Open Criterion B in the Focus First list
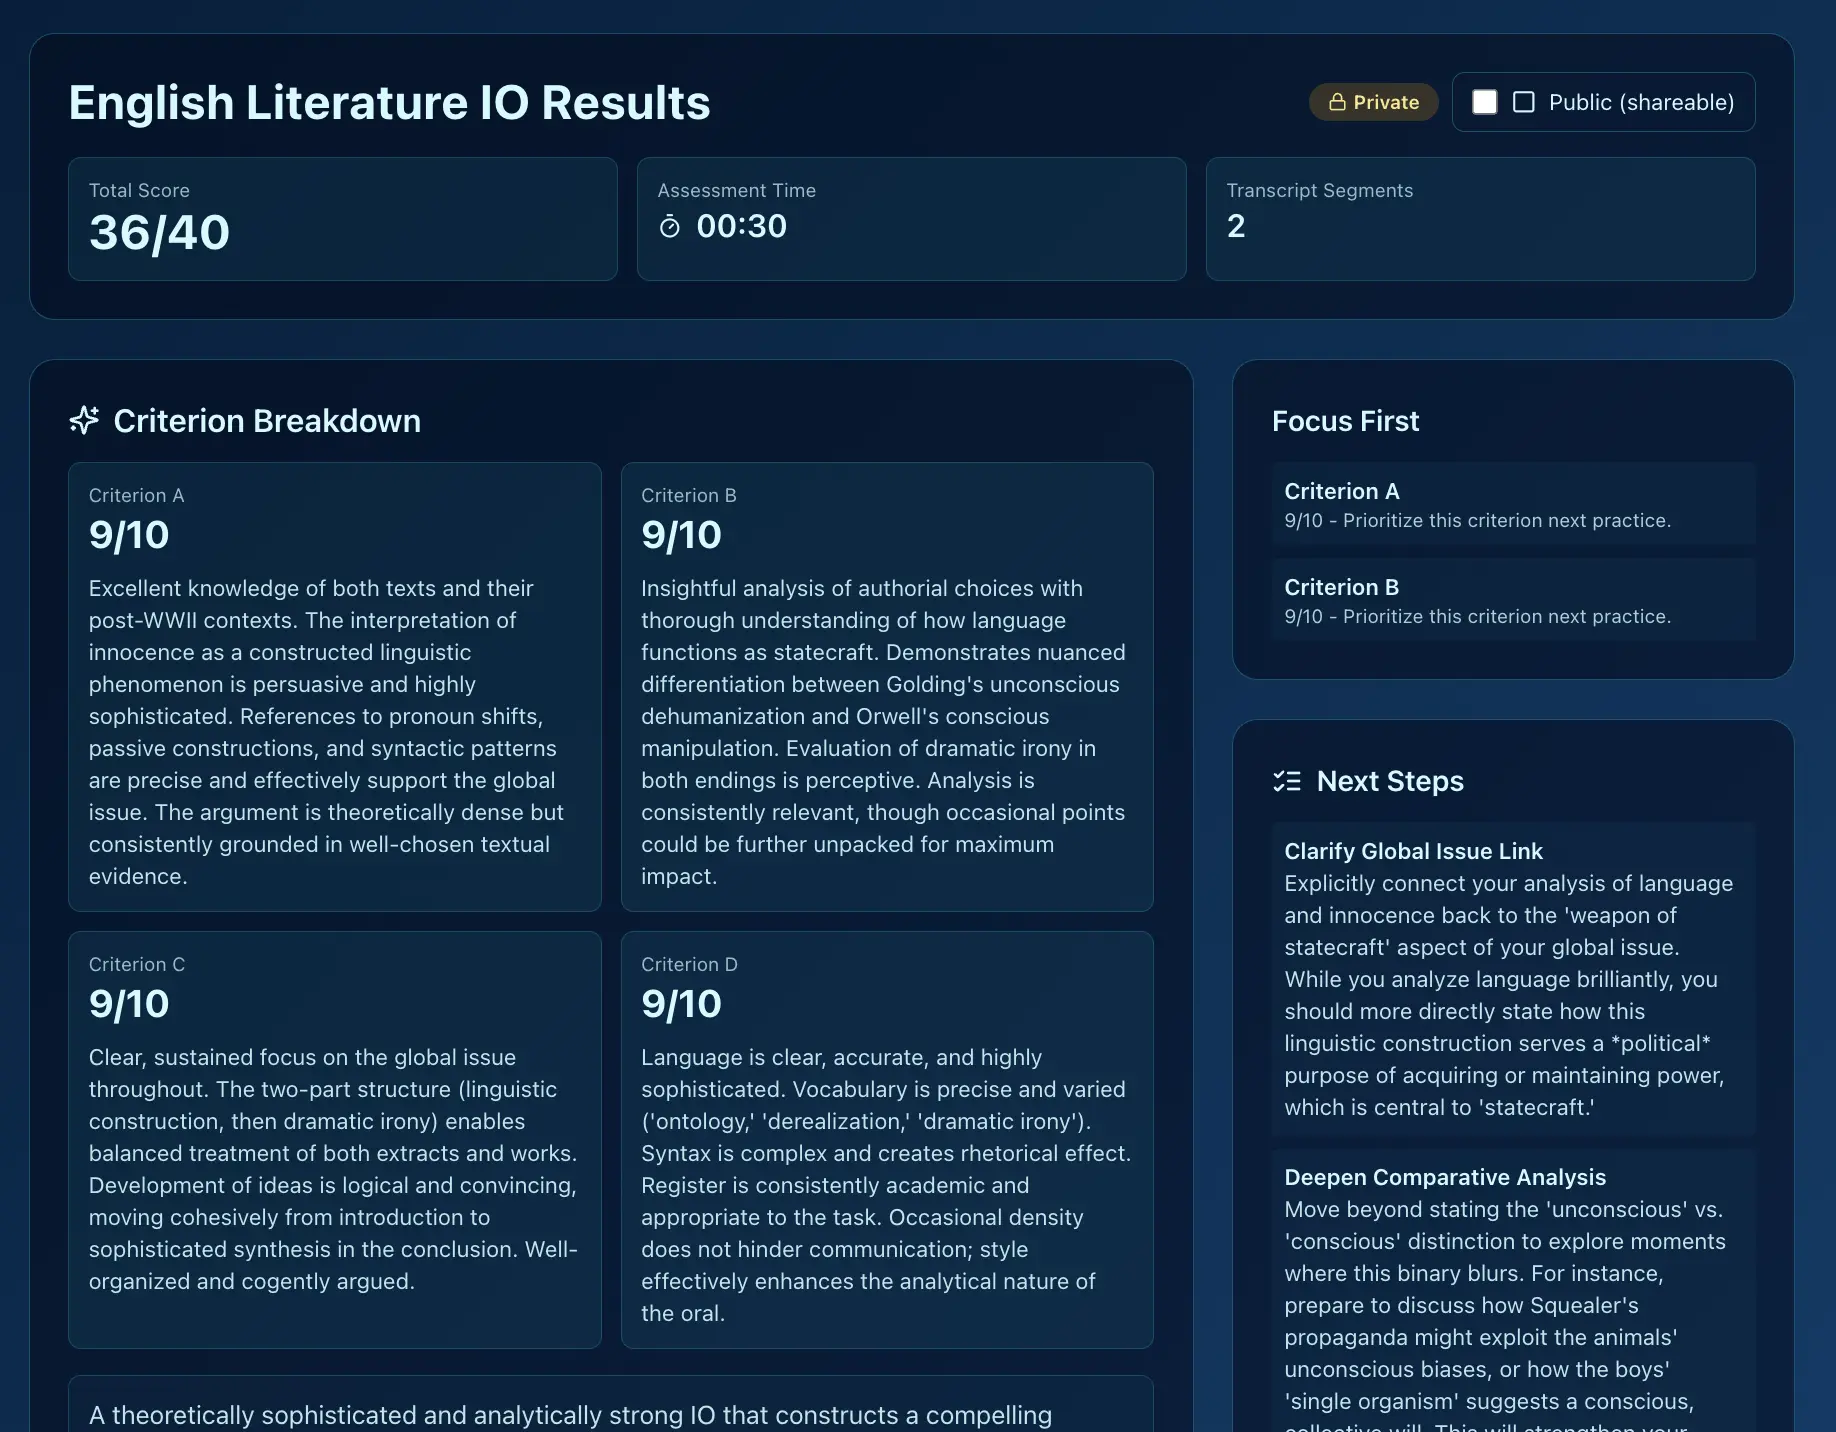 tap(1513, 600)
